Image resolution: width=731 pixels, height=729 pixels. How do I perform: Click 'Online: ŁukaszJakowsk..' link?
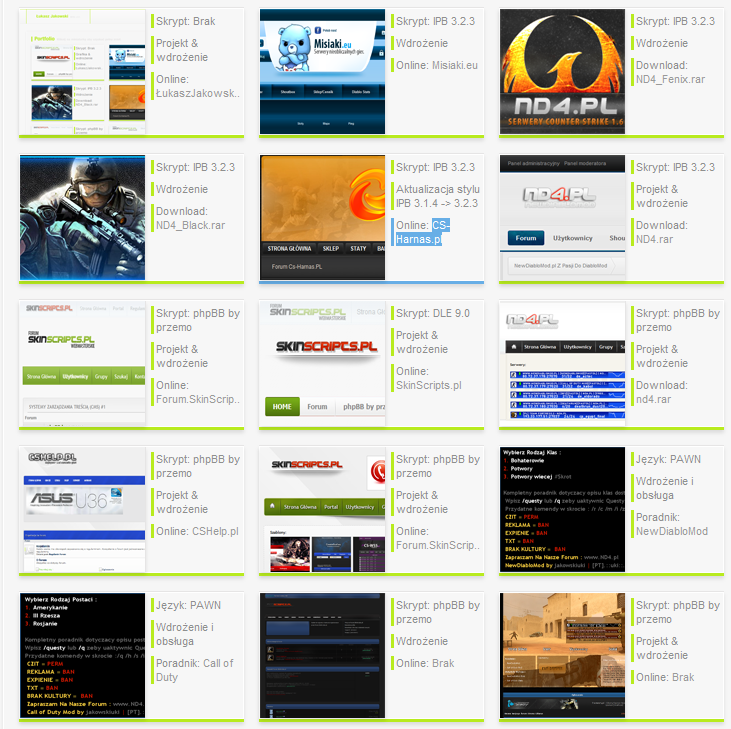coord(198,86)
